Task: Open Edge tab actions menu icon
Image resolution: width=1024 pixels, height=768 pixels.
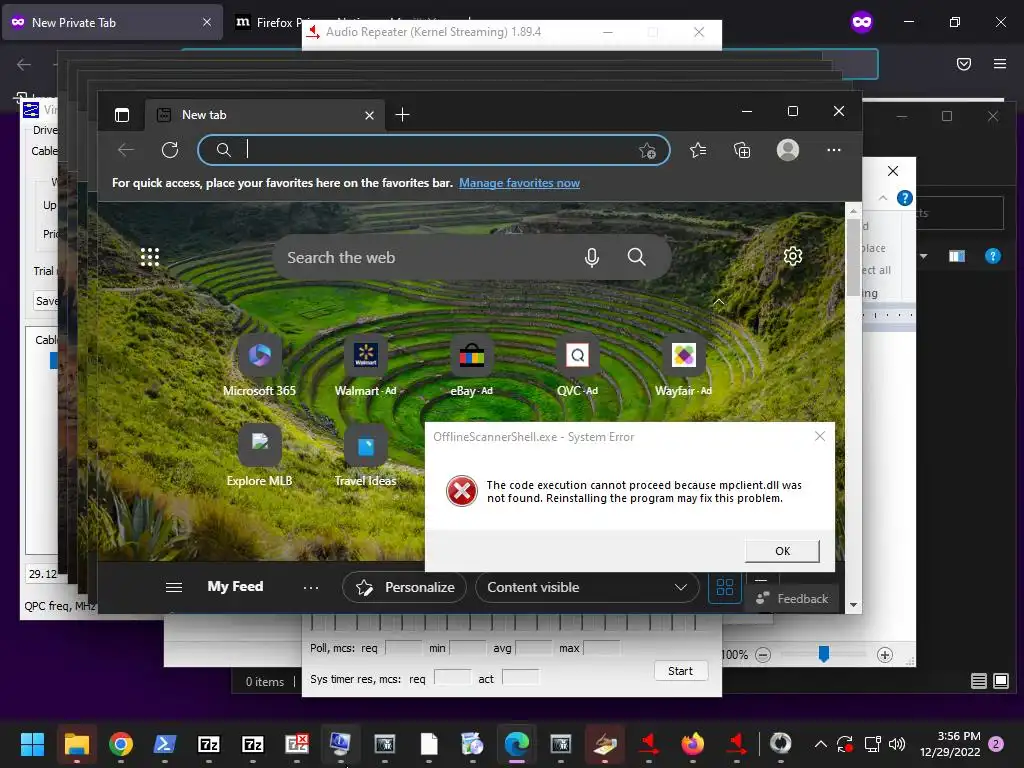Action: (x=122, y=115)
